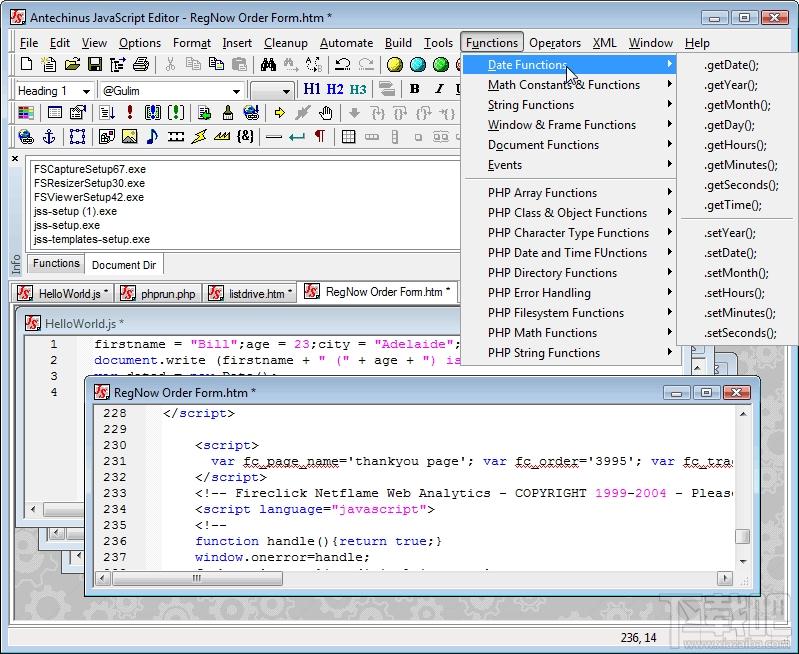Viewport: 799px width, 654px height.
Task: Open a file with the folder icon
Action: 72,65
